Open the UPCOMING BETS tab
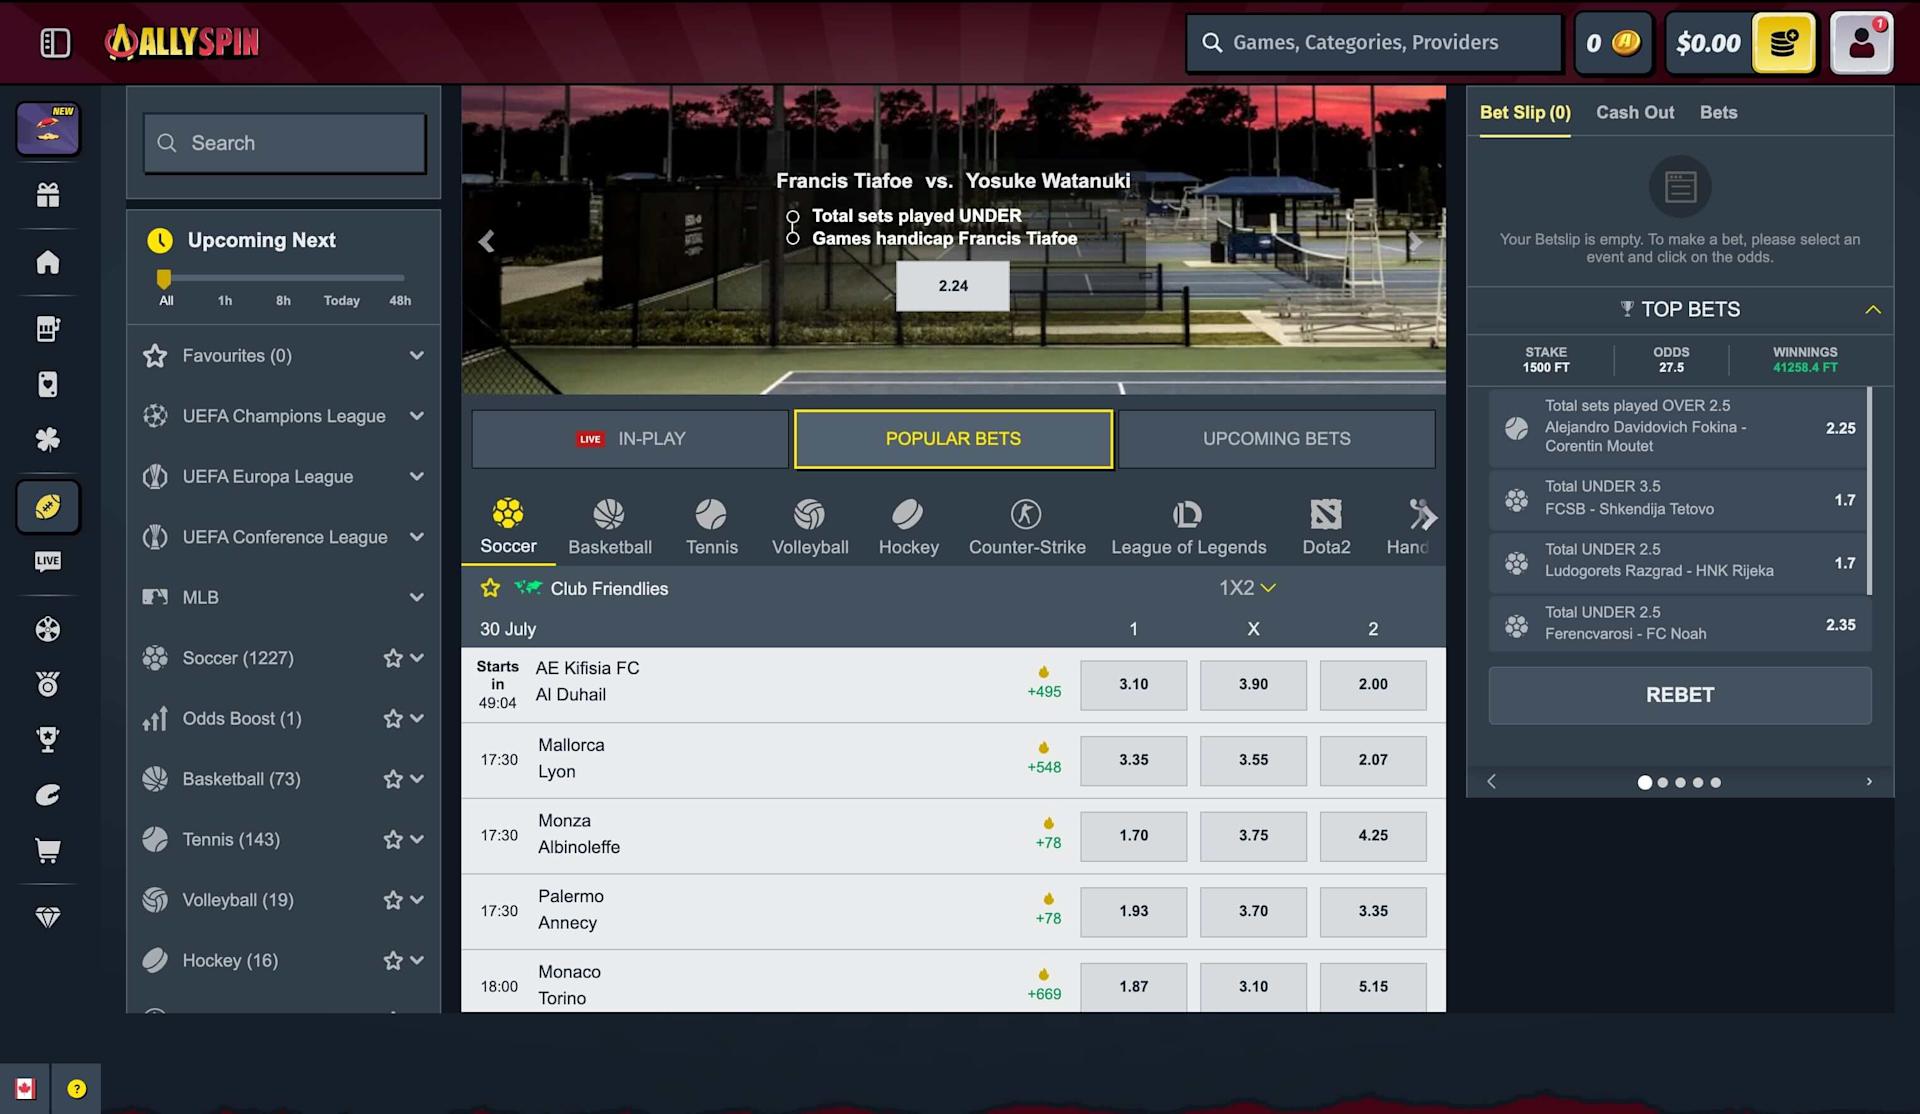The width and height of the screenshot is (1920, 1114). [x=1277, y=439]
